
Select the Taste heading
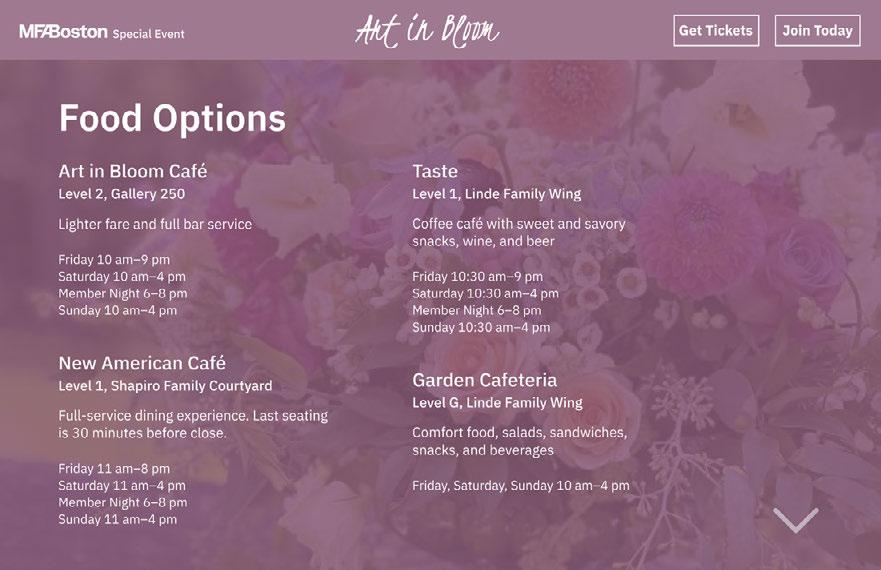point(435,171)
